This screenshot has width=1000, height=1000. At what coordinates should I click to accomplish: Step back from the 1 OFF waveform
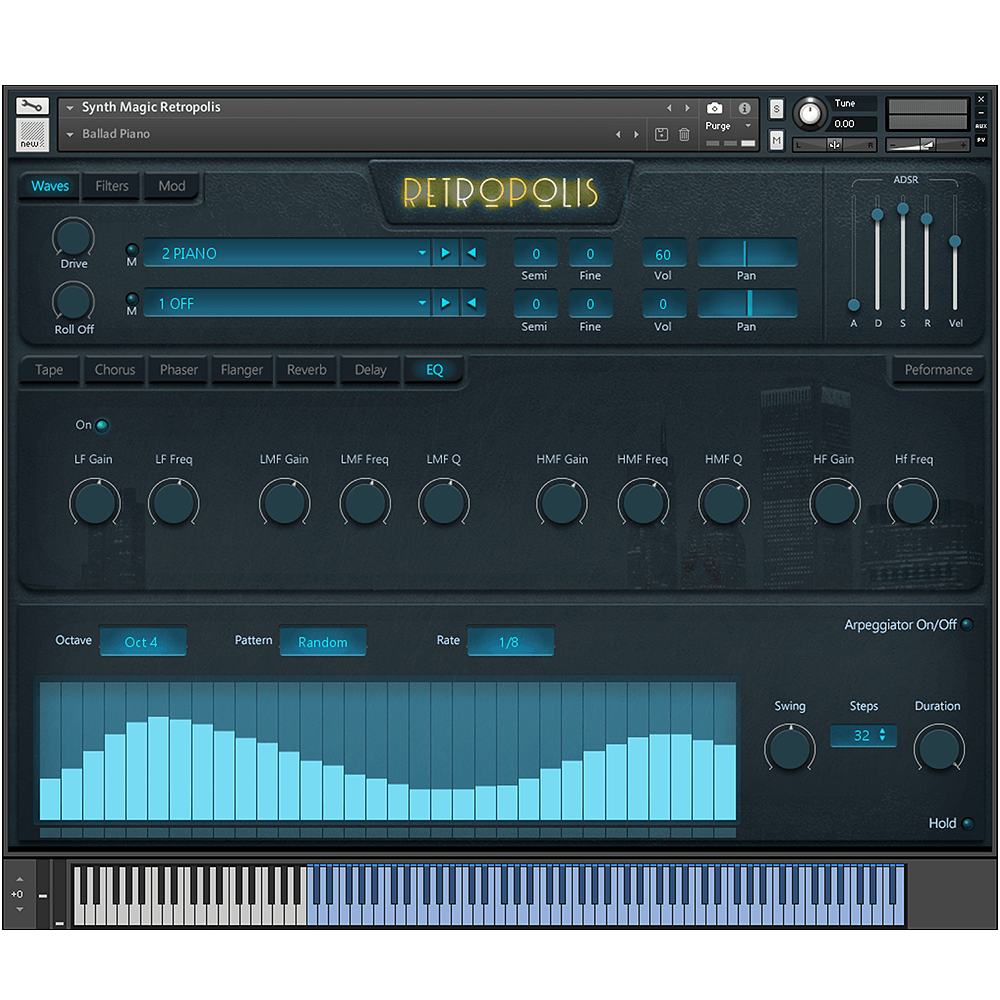pos(472,303)
